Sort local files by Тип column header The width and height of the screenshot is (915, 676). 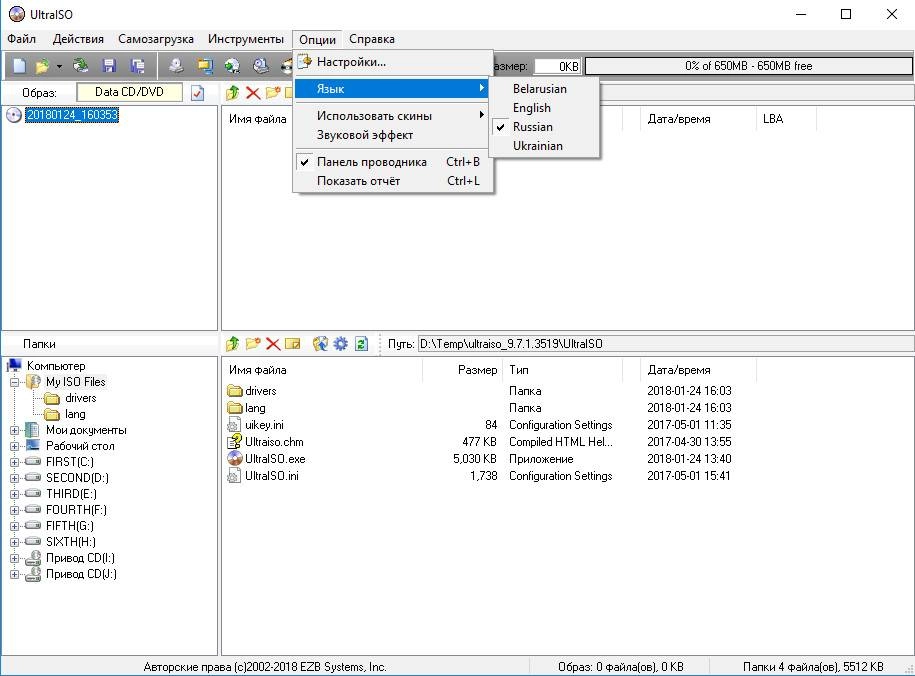[x=562, y=370]
